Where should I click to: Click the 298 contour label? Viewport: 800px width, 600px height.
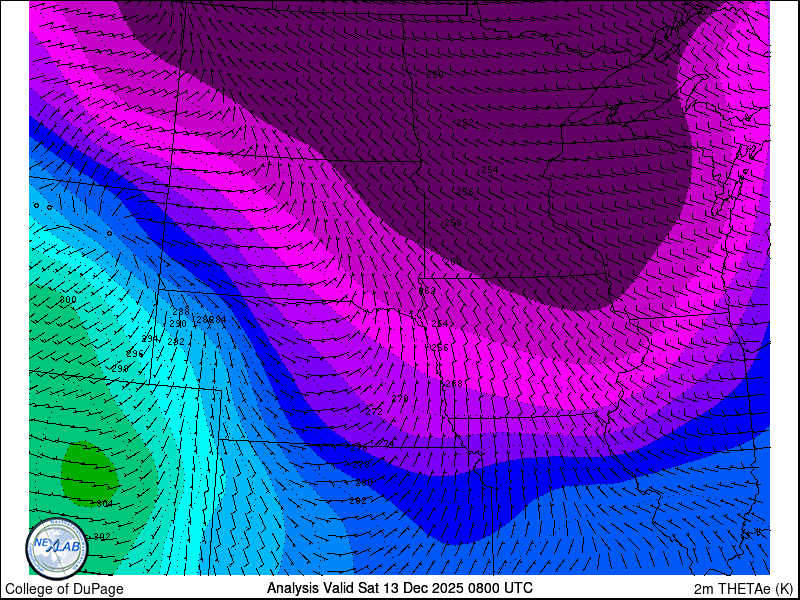120,368
